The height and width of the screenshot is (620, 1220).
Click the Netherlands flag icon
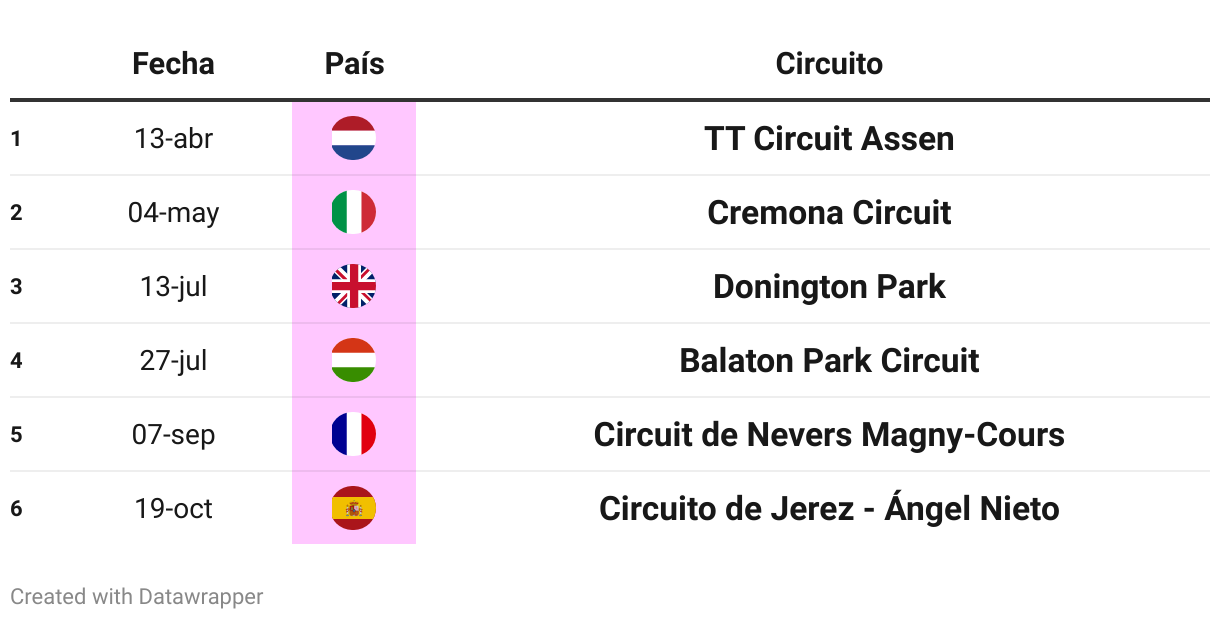(353, 138)
